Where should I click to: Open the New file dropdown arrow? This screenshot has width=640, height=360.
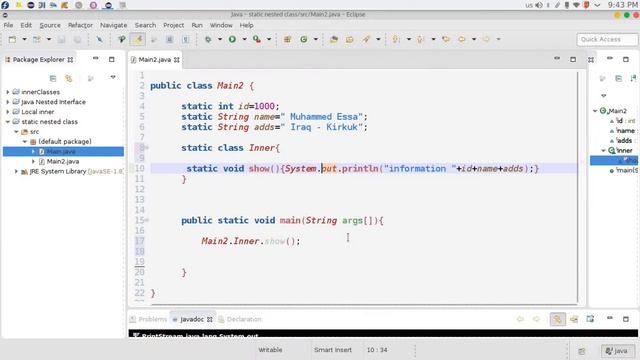(x=24, y=39)
